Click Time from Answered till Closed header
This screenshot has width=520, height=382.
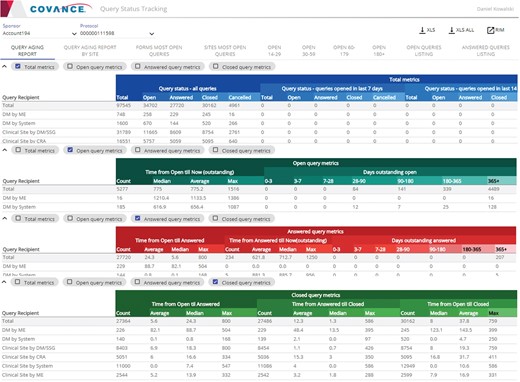328,304
